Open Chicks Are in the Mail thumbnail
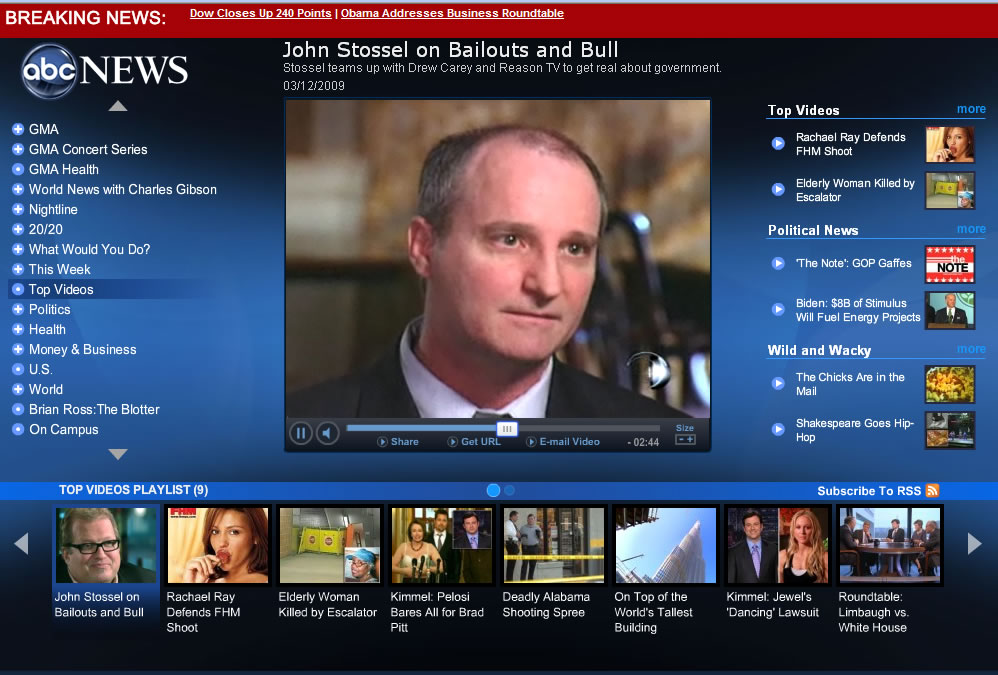This screenshot has height=675, width=998. [x=950, y=384]
